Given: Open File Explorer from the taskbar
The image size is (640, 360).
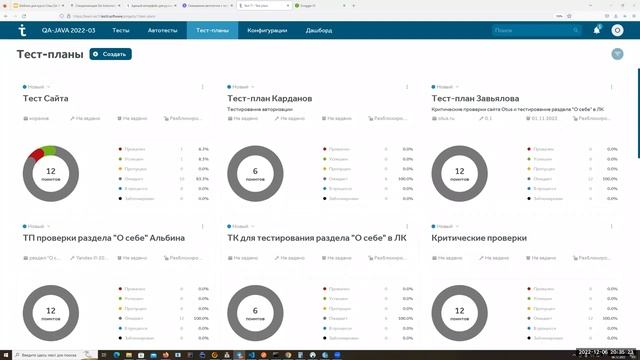Looking at the screenshot, I should (x=129, y=355).
